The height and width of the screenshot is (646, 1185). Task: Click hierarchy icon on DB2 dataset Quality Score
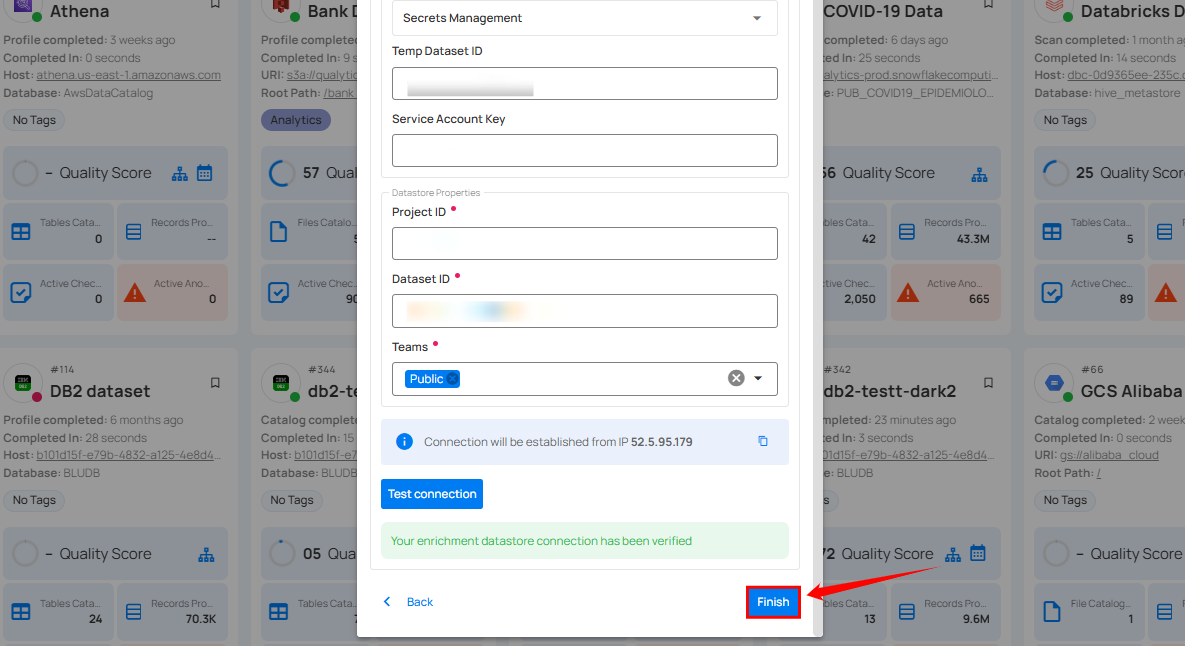click(207, 554)
